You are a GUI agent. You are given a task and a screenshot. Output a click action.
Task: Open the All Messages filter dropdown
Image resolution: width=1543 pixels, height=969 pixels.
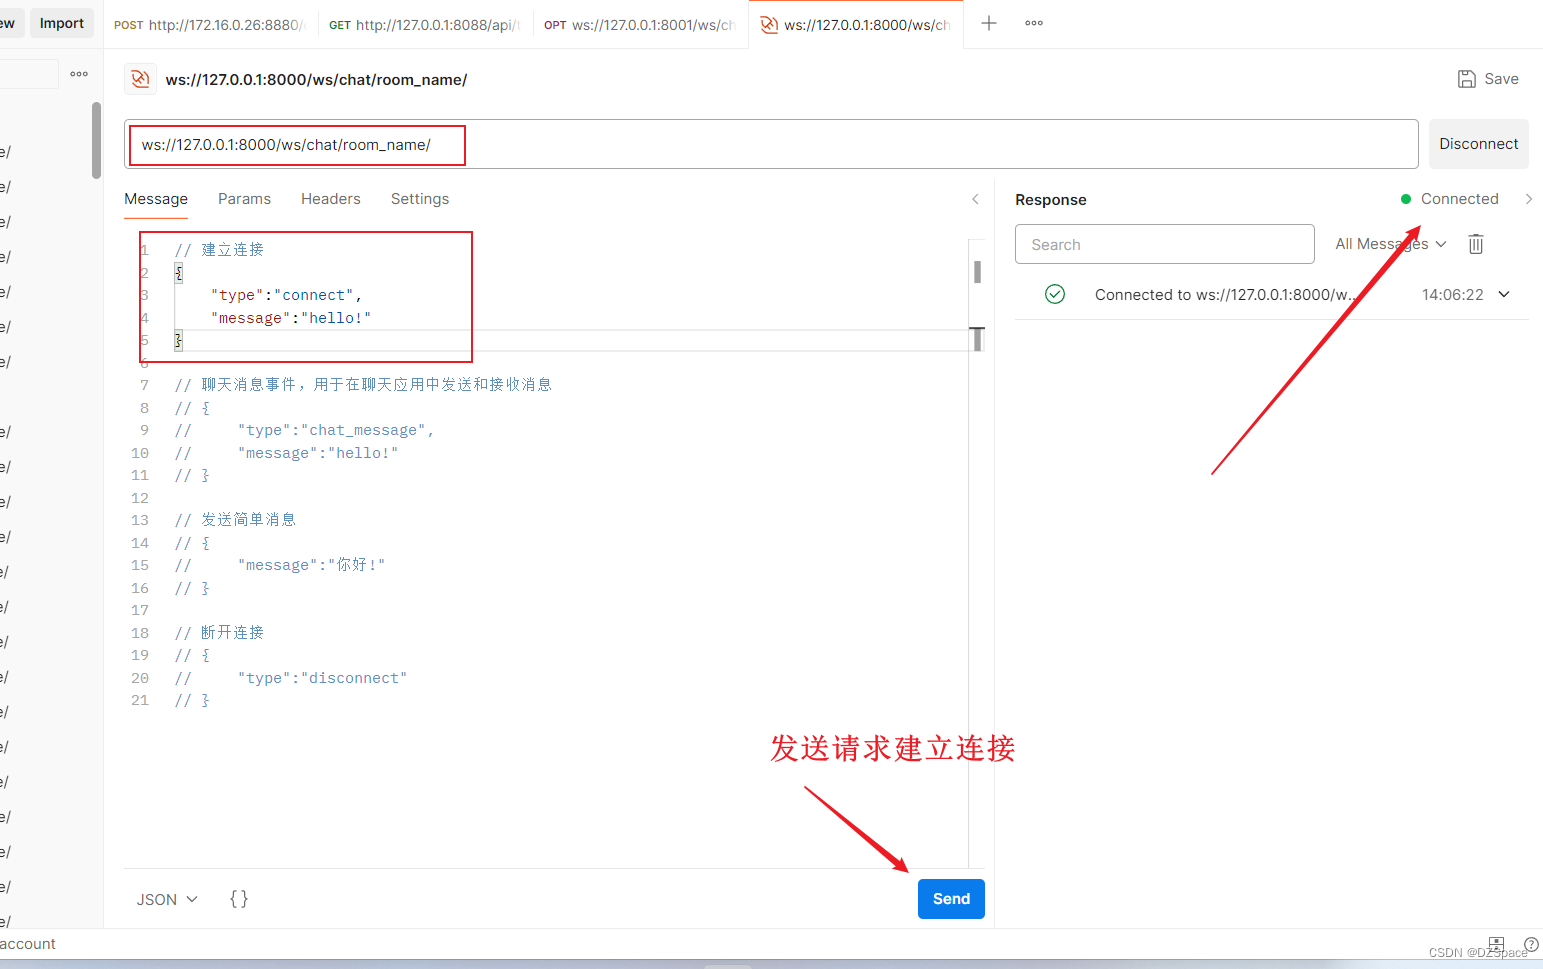(x=1389, y=243)
